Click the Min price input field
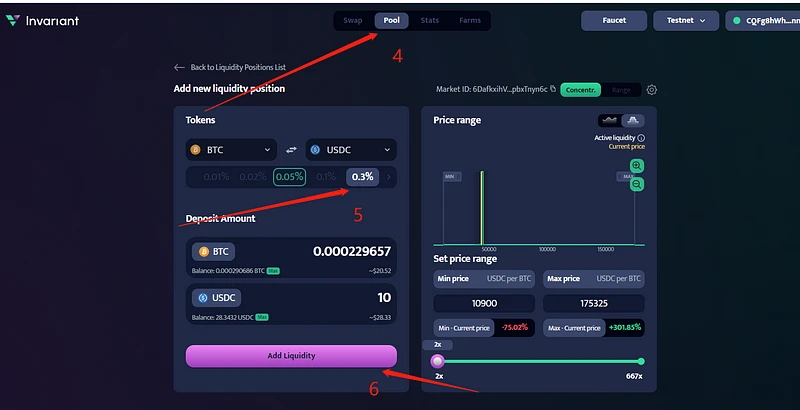The height and width of the screenshot is (410, 800). tap(484, 303)
